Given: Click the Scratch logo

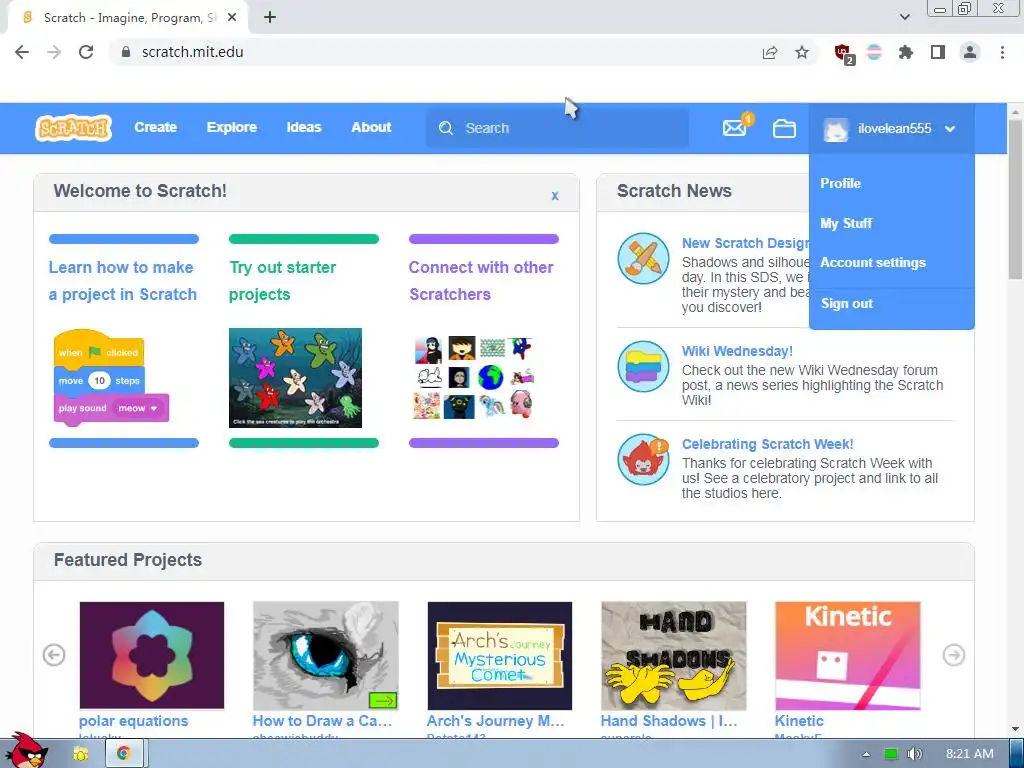Looking at the screenshot, I should [x=73, y=128].
